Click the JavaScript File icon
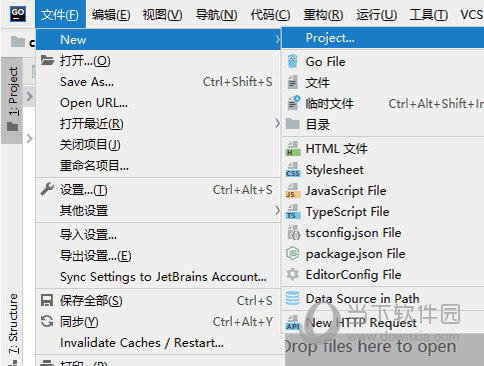 (293, 191)
